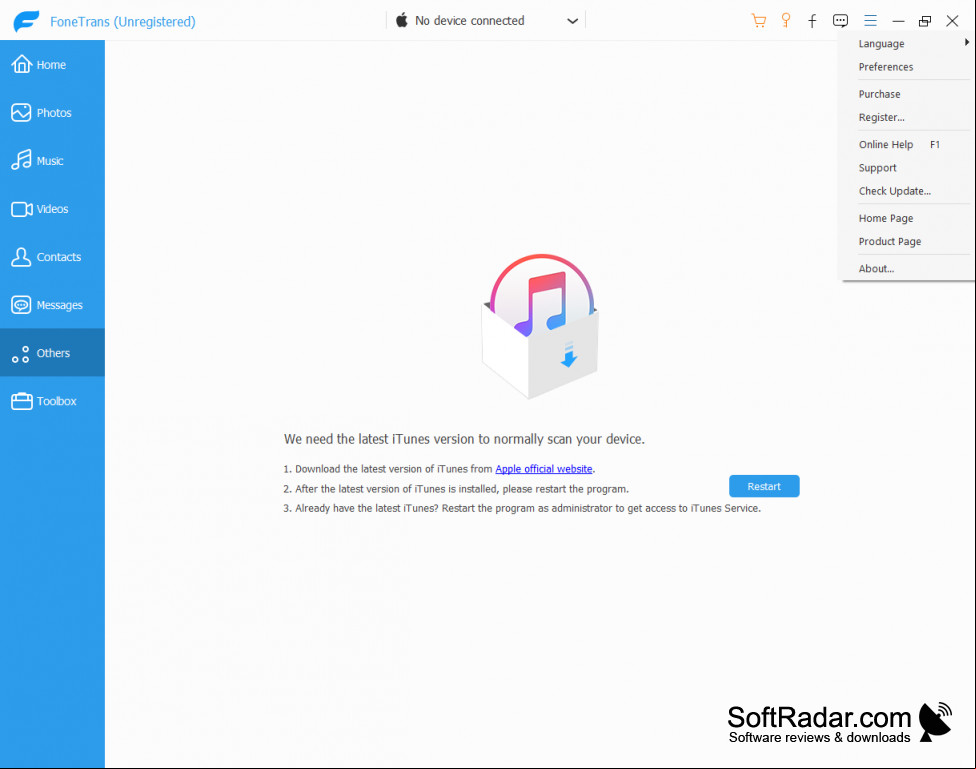Click the key register icon
The height and width of the screenshot is (769, 976).
[x=786, y=21]
